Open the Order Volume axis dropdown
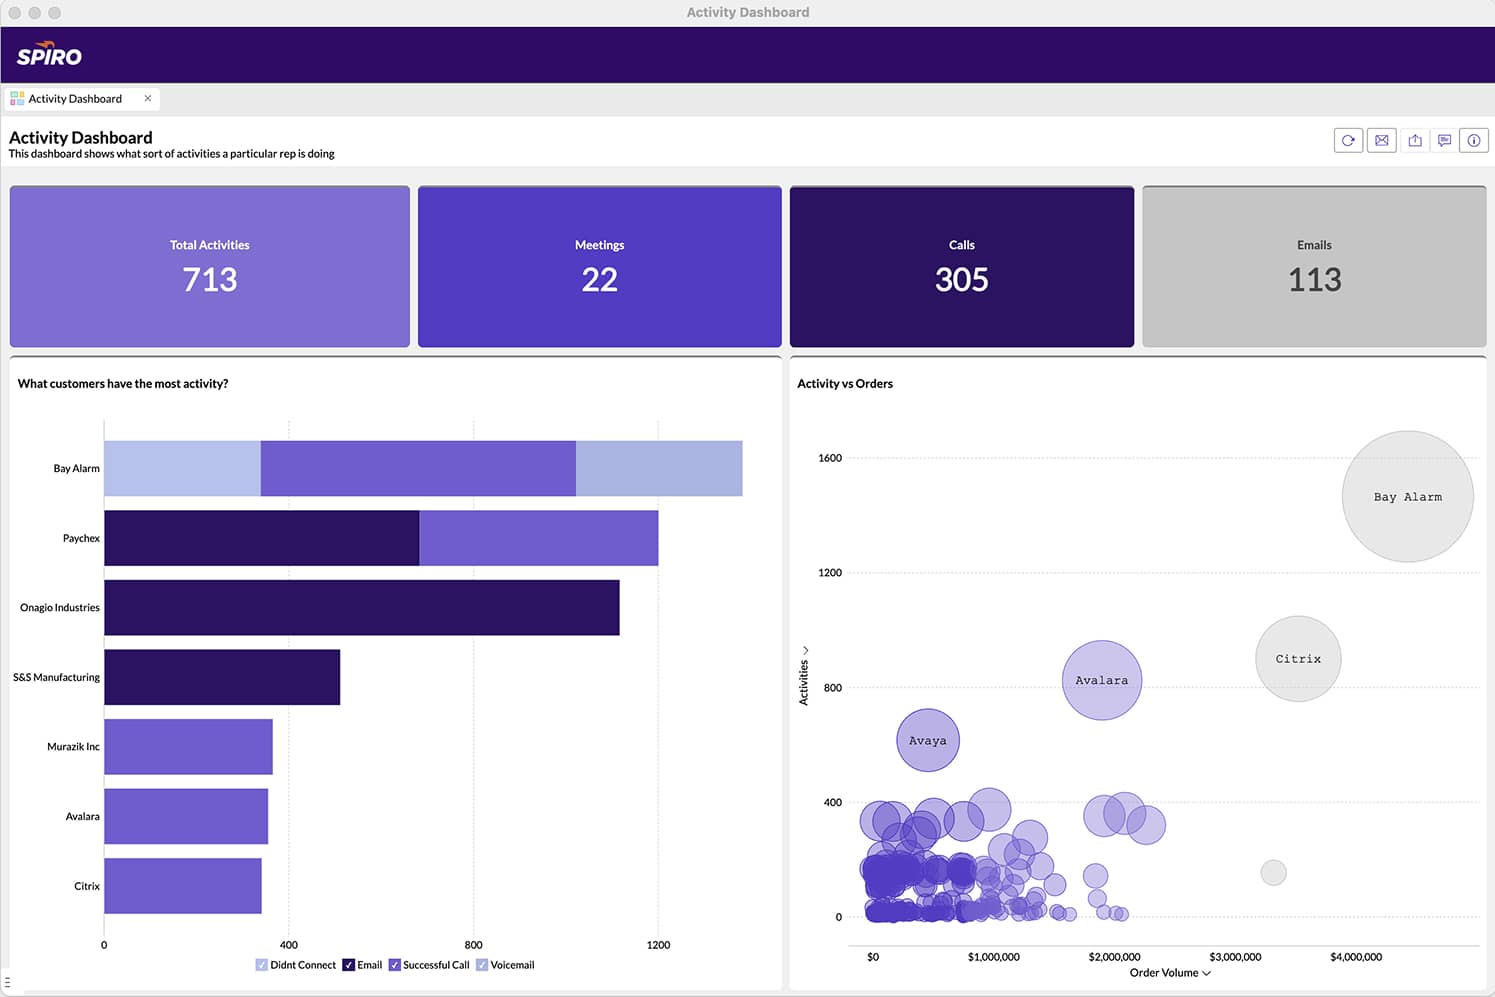This screenshot has width=1495, height=997. pyautogui.click(x=1170, y=973)
